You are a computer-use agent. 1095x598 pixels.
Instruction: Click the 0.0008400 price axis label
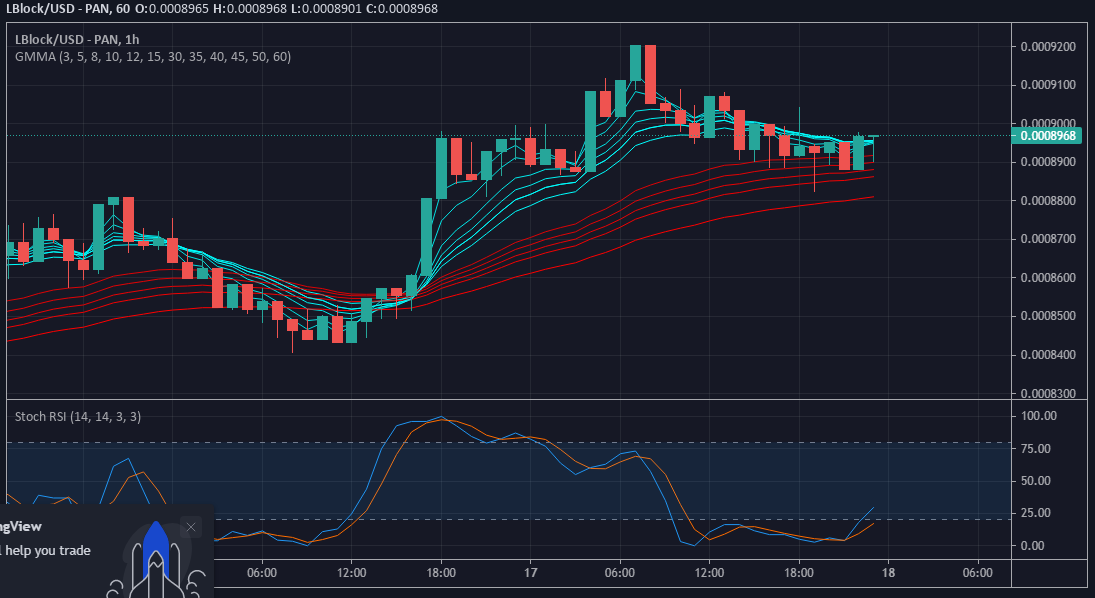(1048, 355)
